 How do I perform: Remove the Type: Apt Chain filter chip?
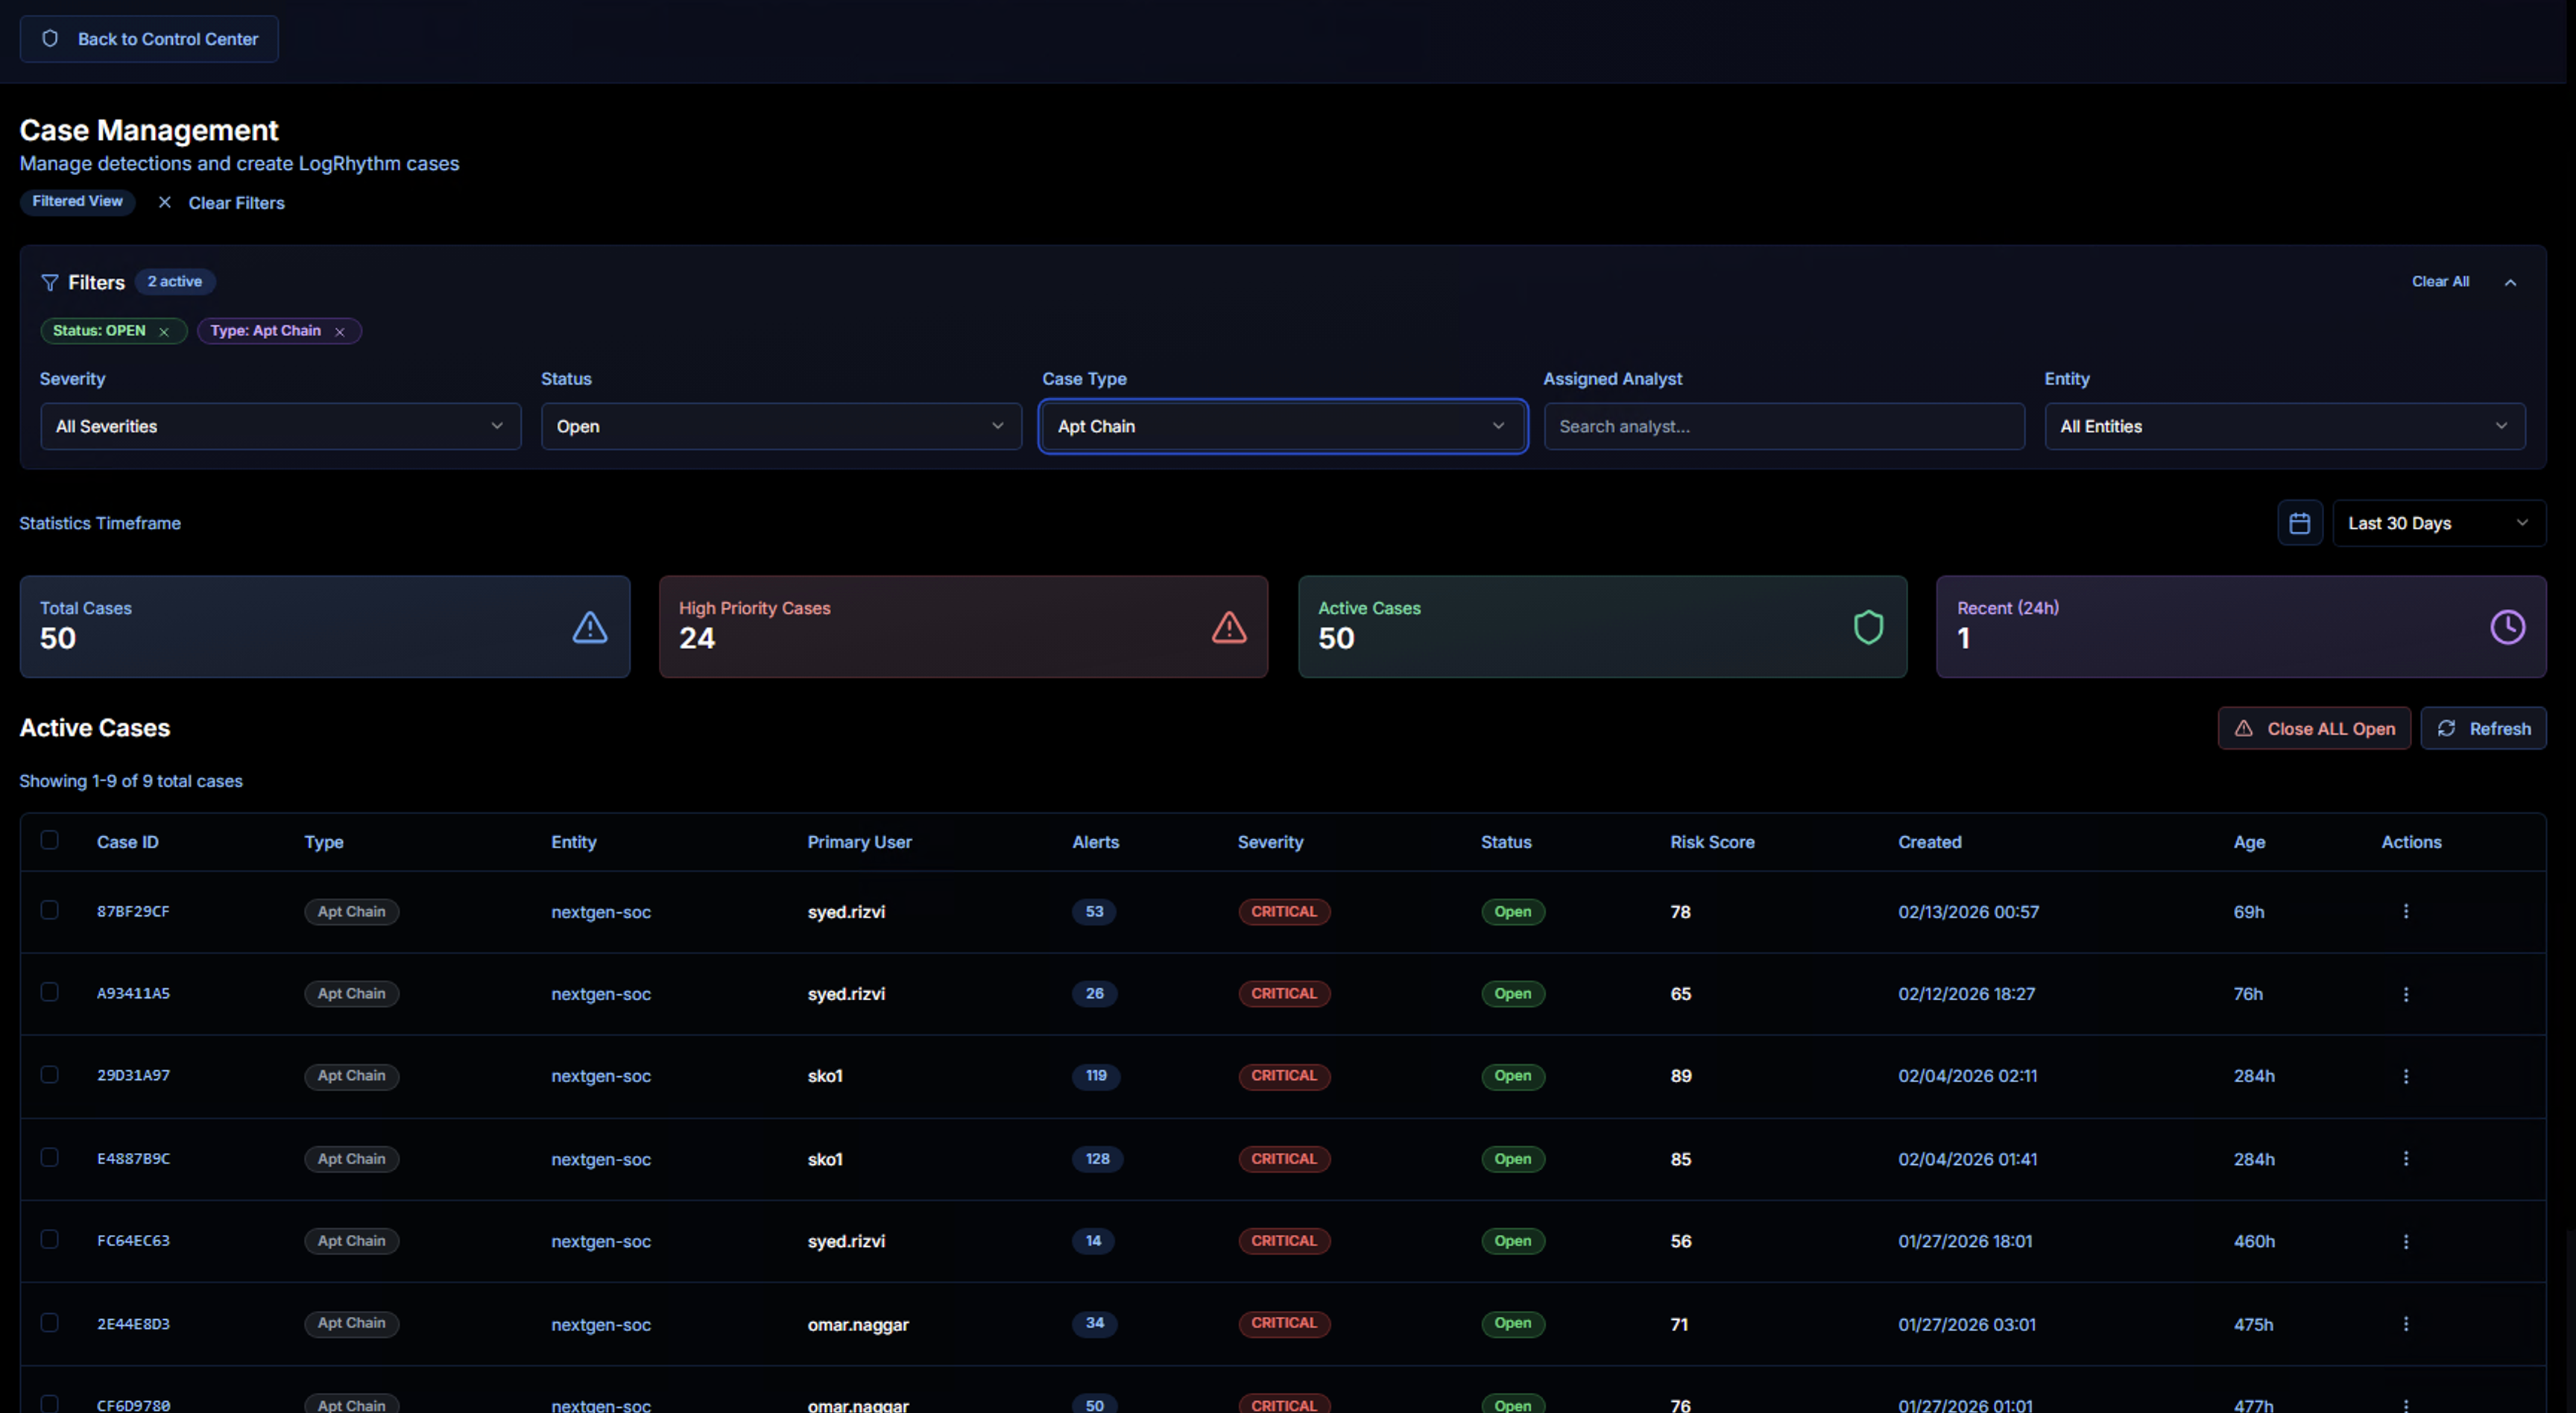click(x=340, y=332)
